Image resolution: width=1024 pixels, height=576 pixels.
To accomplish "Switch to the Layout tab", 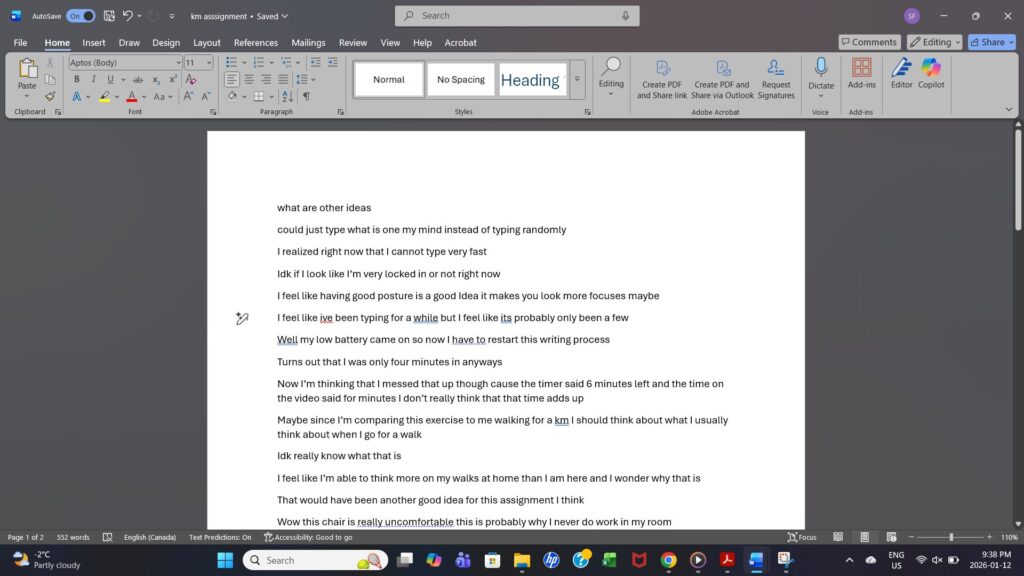I will click(x=207, y=43).
